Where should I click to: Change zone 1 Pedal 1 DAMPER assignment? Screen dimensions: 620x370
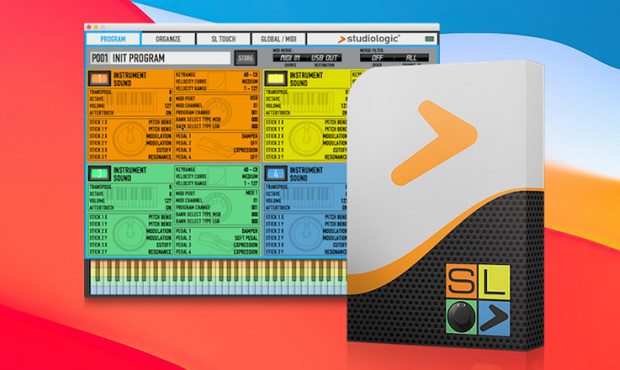click(250, 136)
